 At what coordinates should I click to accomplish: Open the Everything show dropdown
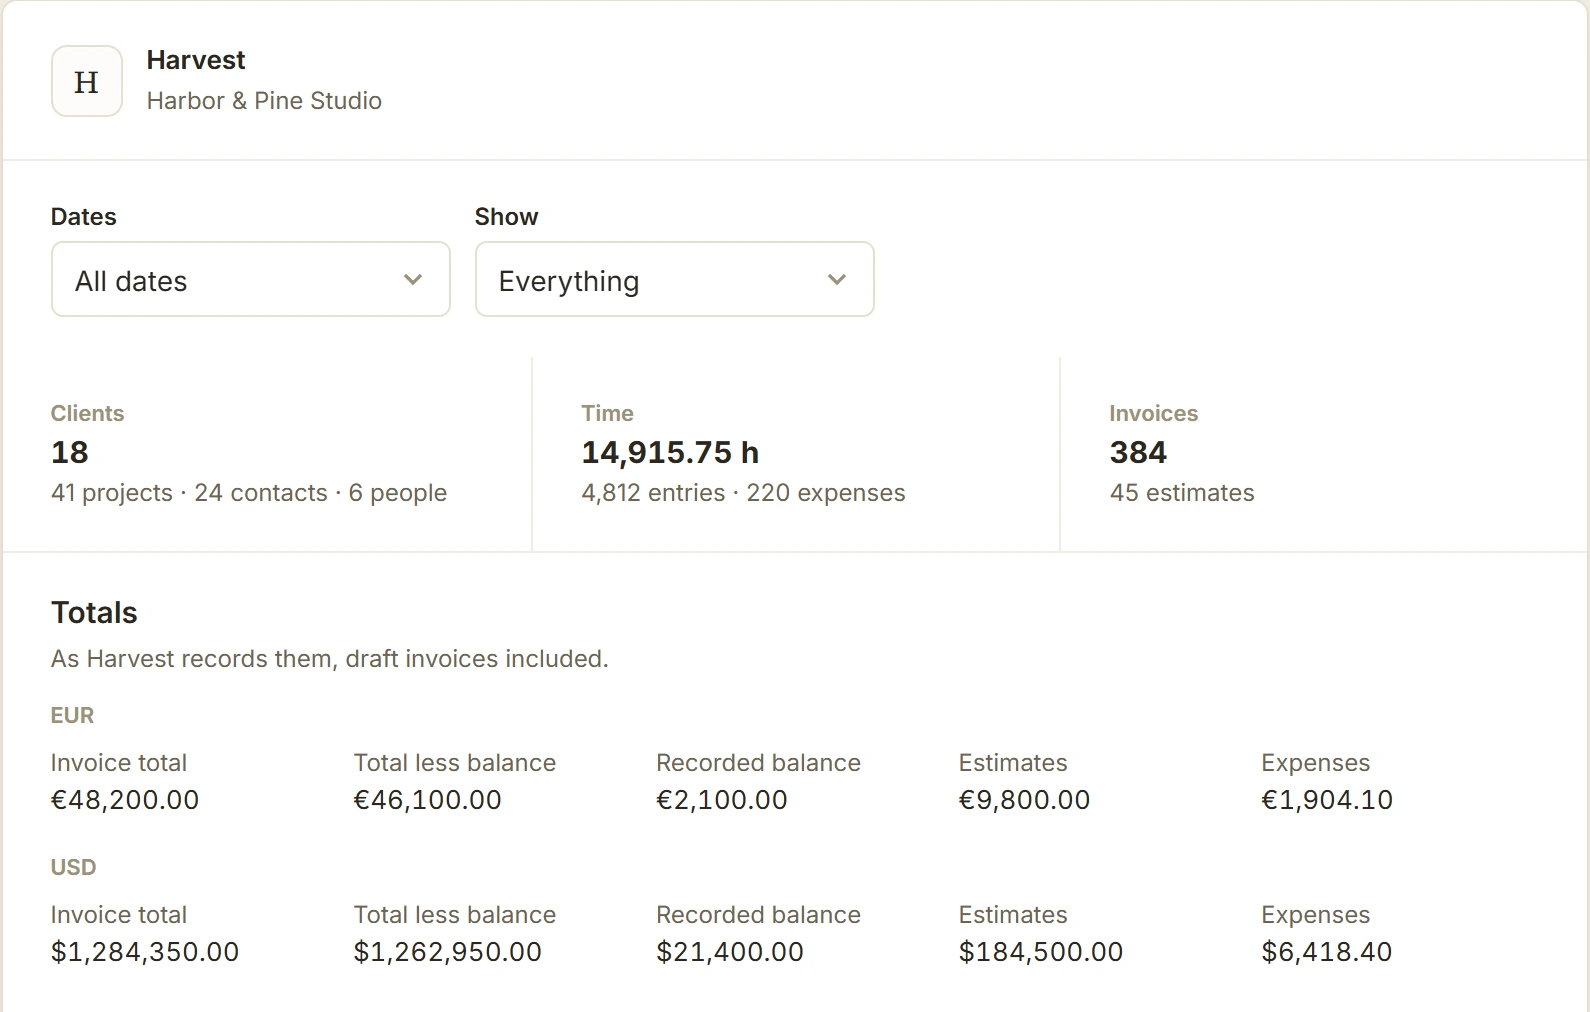click(675, 279)
